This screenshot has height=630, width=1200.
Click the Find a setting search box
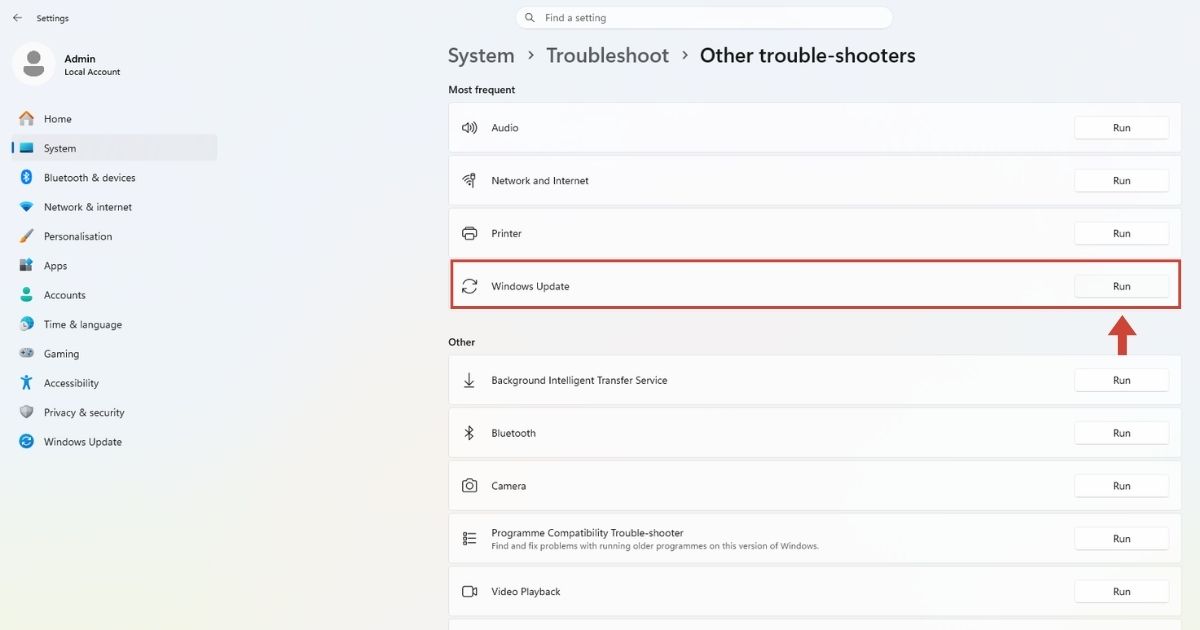point(704,18)
